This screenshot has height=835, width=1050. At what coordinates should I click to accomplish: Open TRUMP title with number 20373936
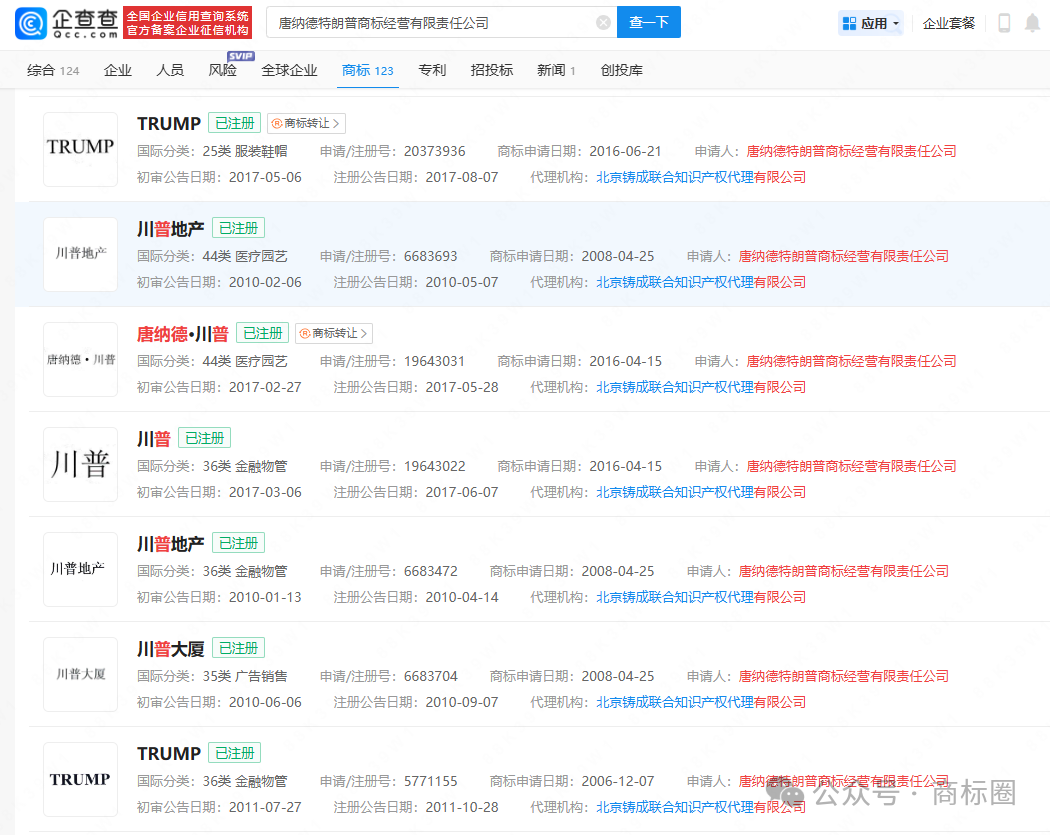(169, 124)
